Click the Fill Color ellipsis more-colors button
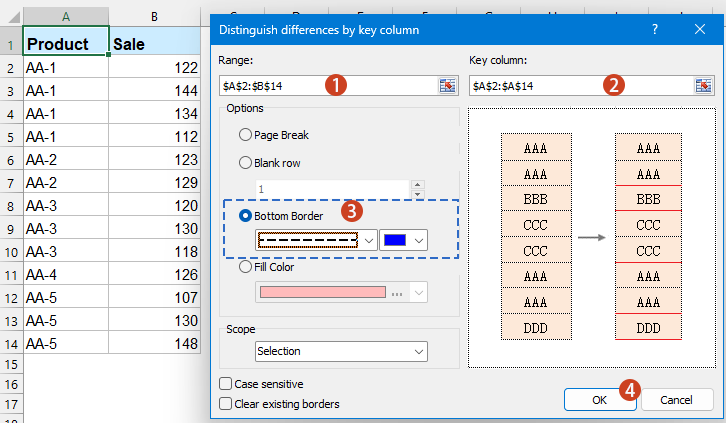The height and width of the screenshot is (423, 726). pyautogui.click(x=397, y=292)
